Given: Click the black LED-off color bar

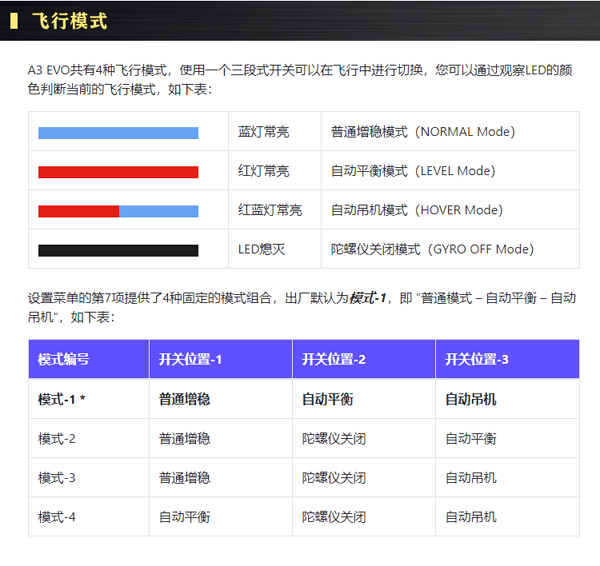Looking at the screenshot, I should 118,249.
